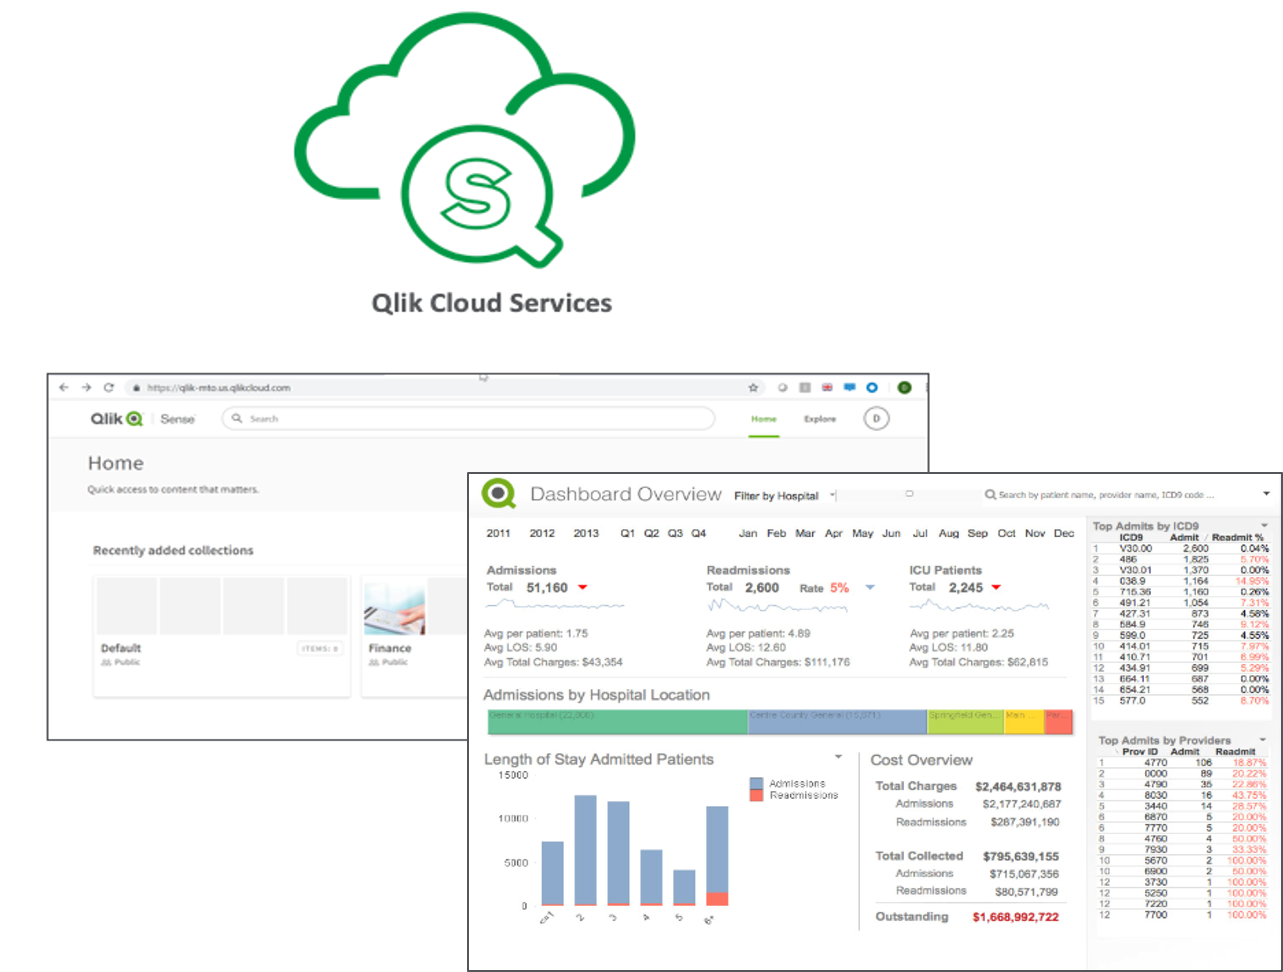1283x972 pixels.
Task: Click the red Readmissions legend swatch
Action: [757, 796]
